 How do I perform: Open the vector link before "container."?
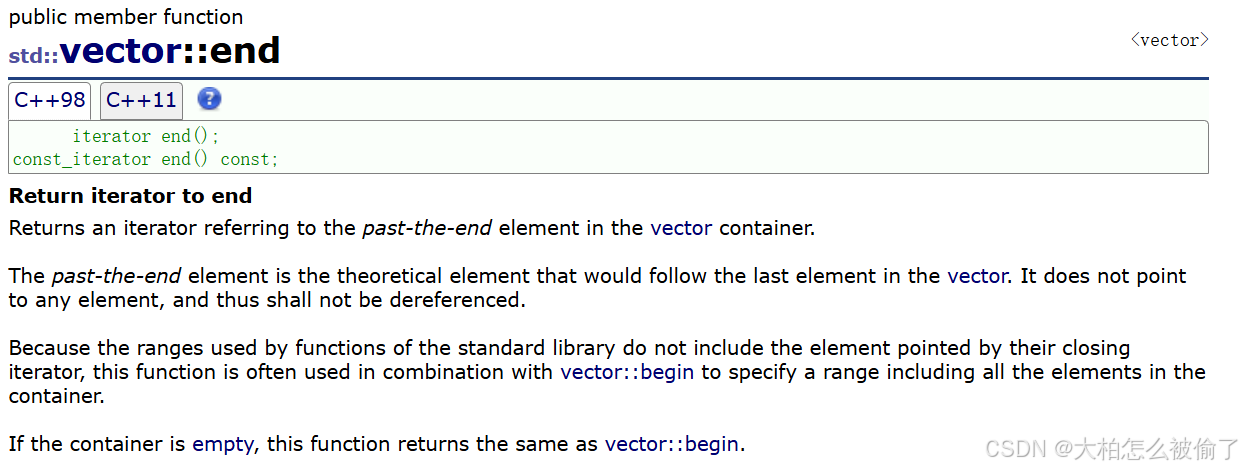coord(681,228)
